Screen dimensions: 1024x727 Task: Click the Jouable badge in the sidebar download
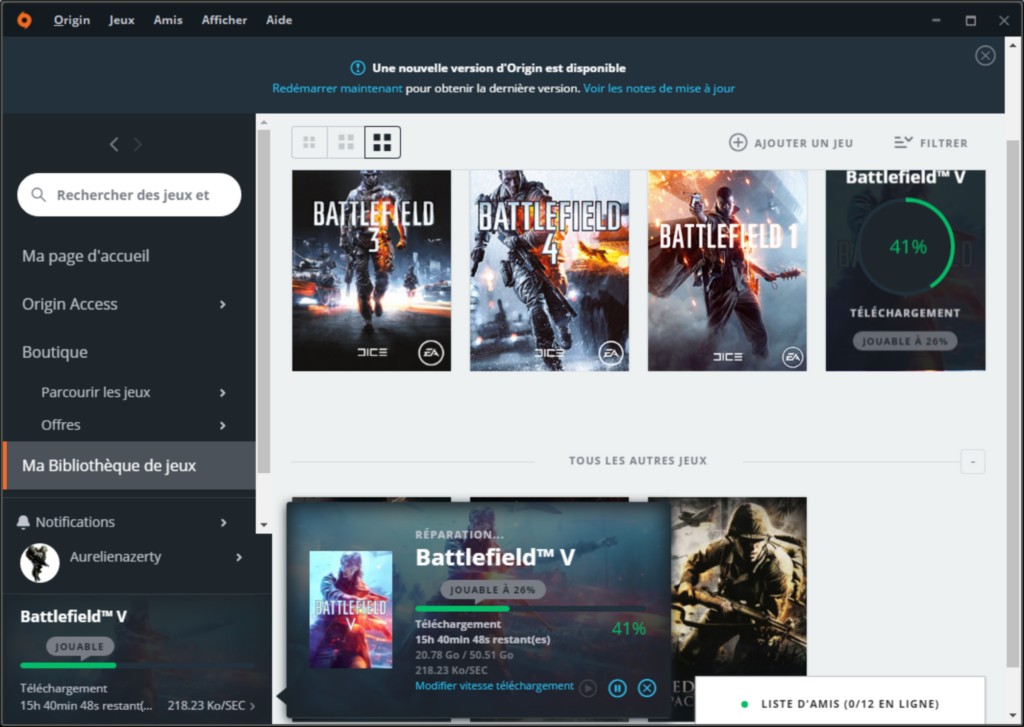coord(80,647)
